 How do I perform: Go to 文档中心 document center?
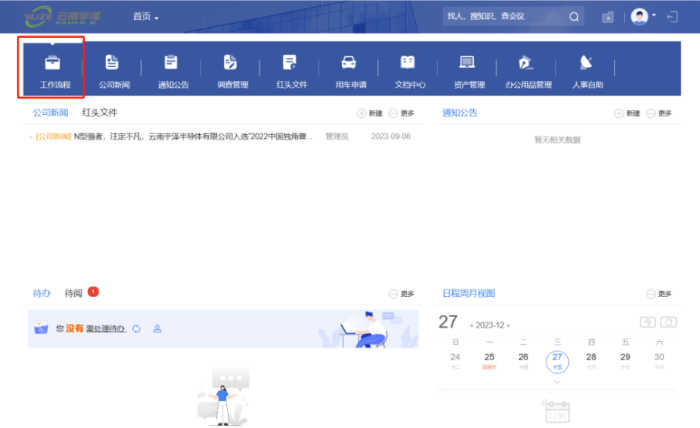pos(409,68)
